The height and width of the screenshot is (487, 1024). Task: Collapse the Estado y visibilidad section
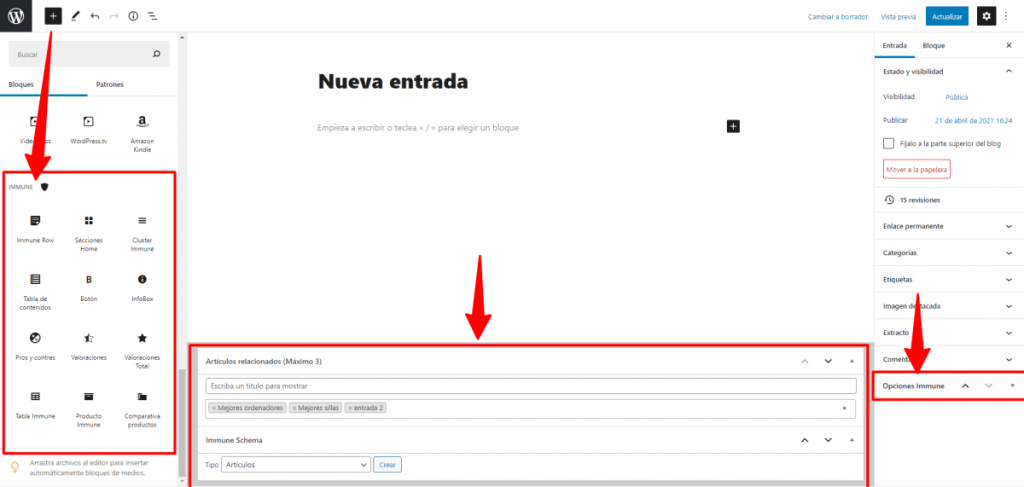[x=1008, y=72]
